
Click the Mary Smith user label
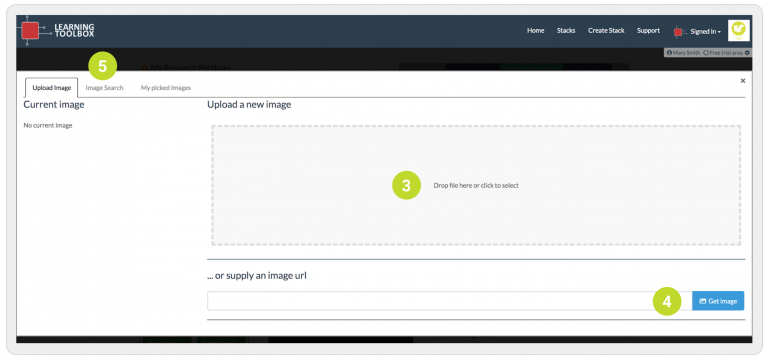(683, 52)
